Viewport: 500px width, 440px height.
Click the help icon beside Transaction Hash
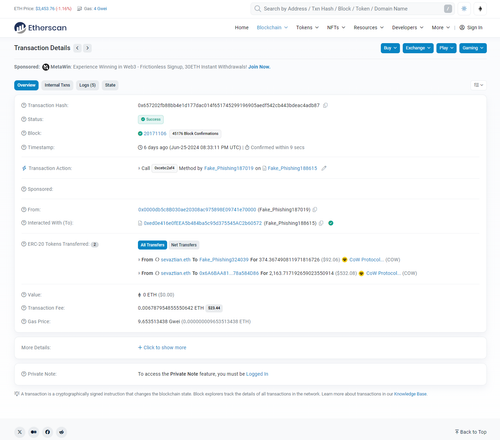[x=24, y=105]
